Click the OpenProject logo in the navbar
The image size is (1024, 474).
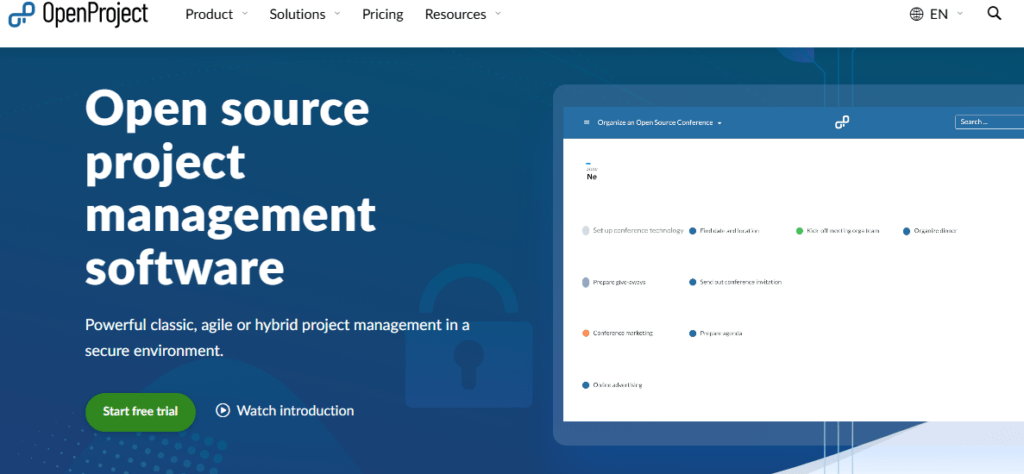(78, 14)
